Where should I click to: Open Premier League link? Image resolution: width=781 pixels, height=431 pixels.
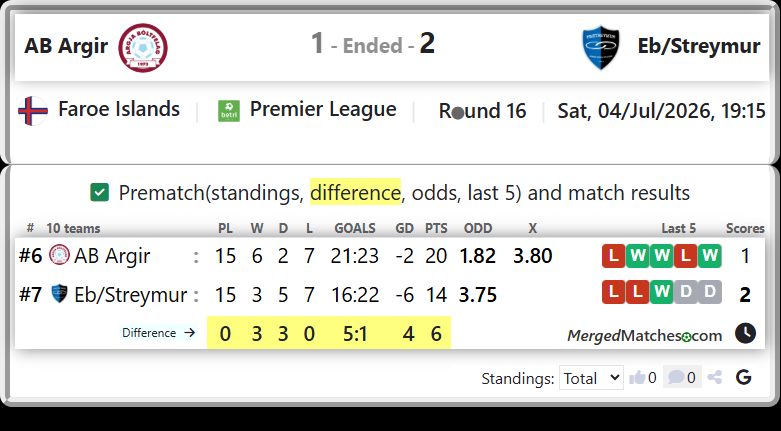323,109
